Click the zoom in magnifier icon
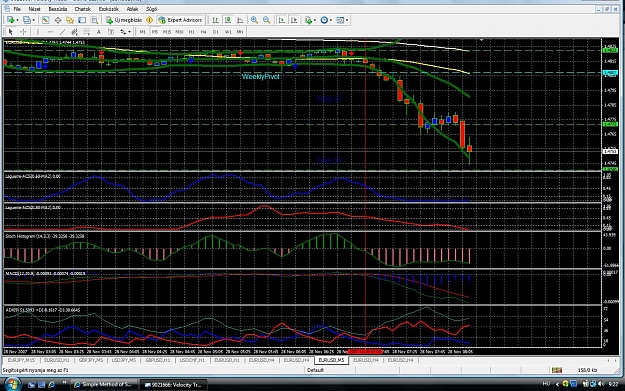This screenshot has width=625, height=391. click(x=254, y=20)
